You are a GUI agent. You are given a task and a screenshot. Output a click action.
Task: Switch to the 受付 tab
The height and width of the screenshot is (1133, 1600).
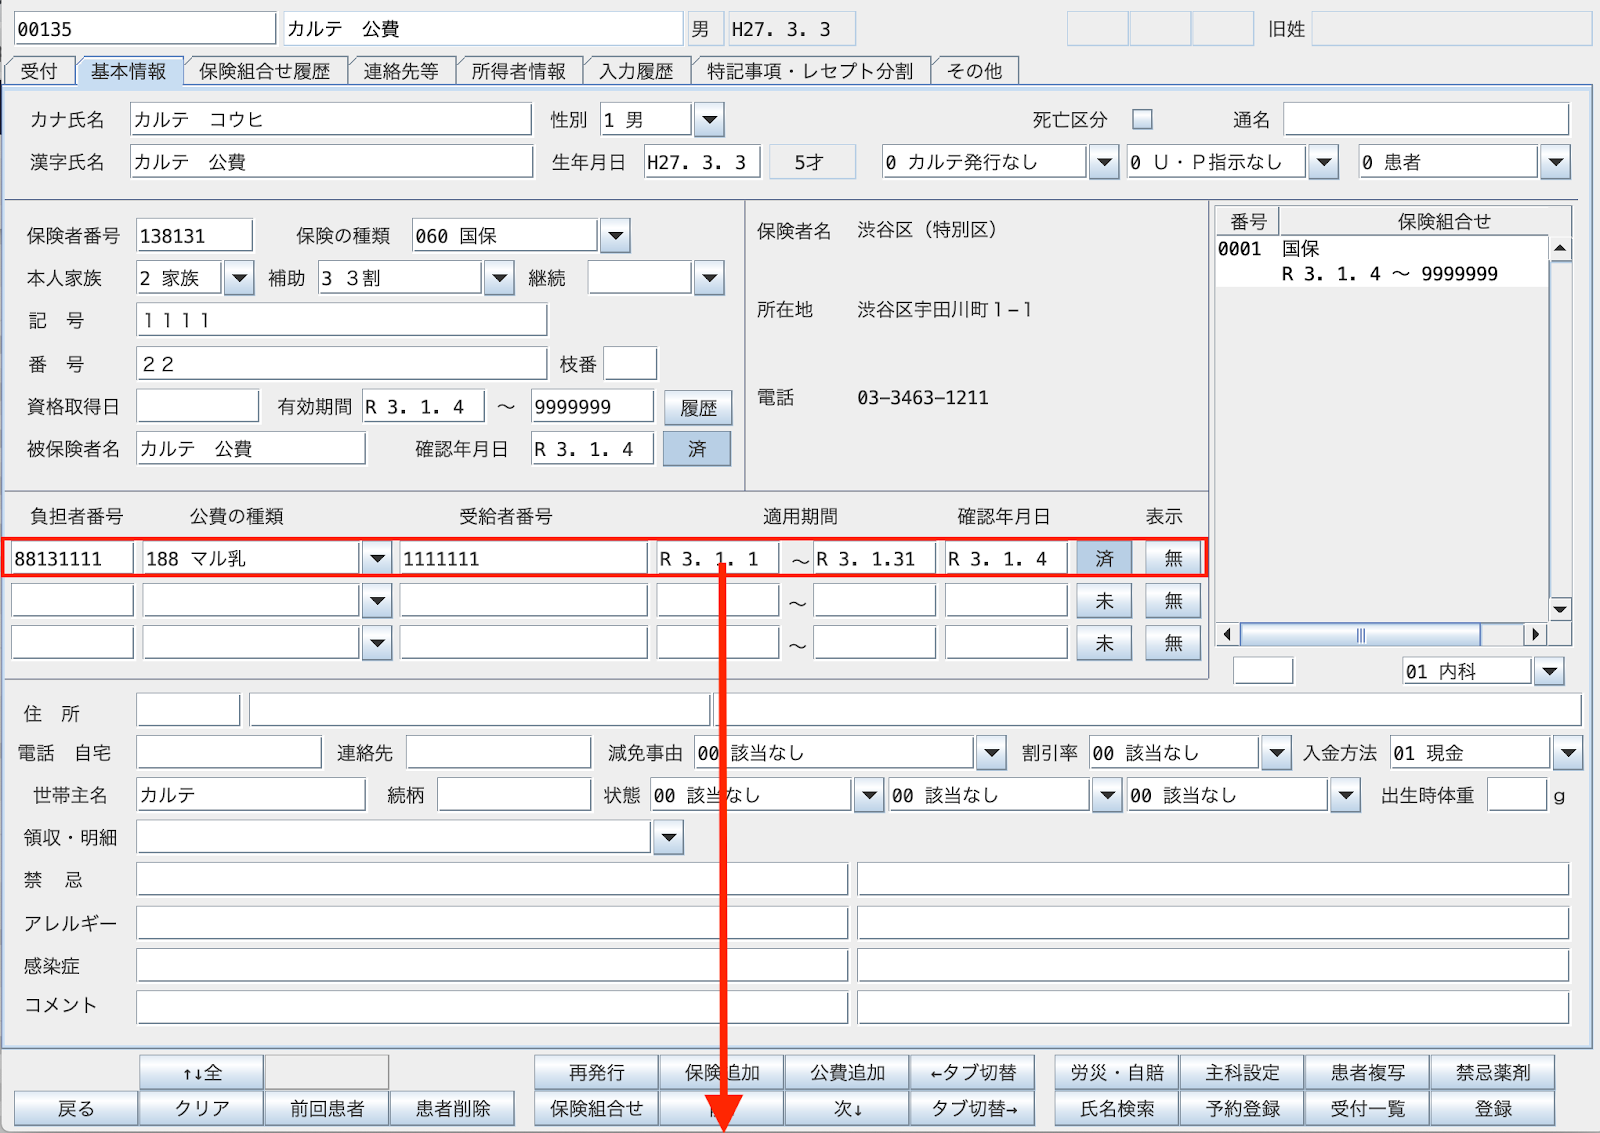pos(39,70)
